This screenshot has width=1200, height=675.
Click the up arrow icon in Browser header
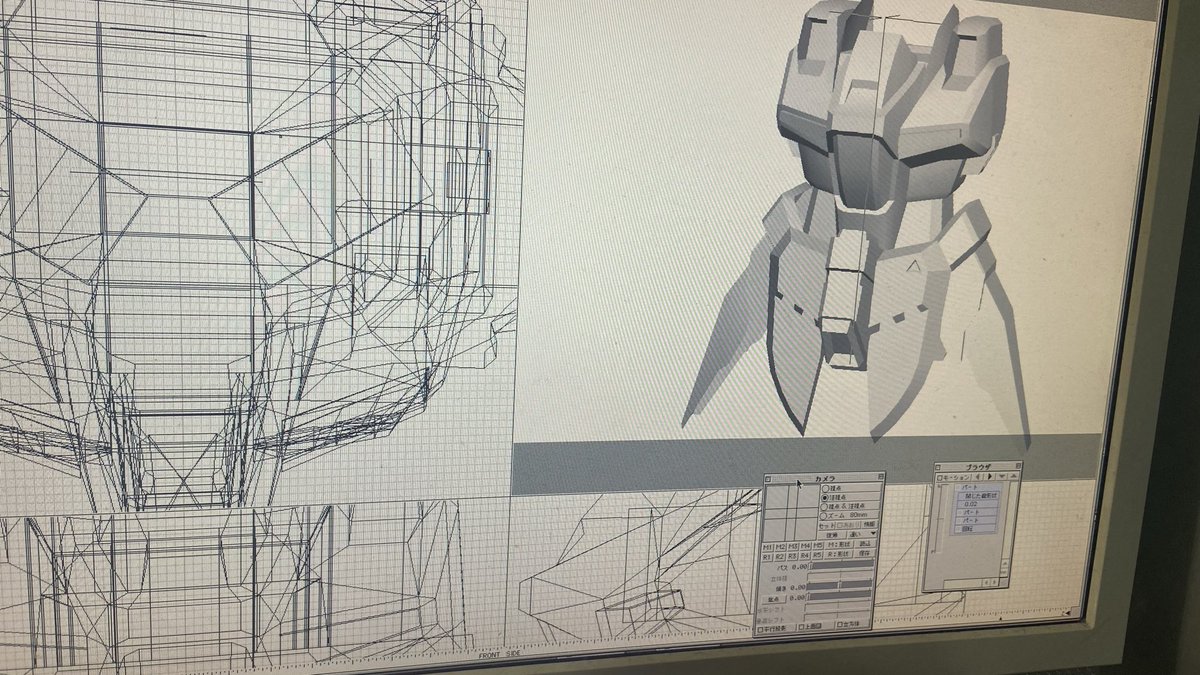pos(1013,477)
